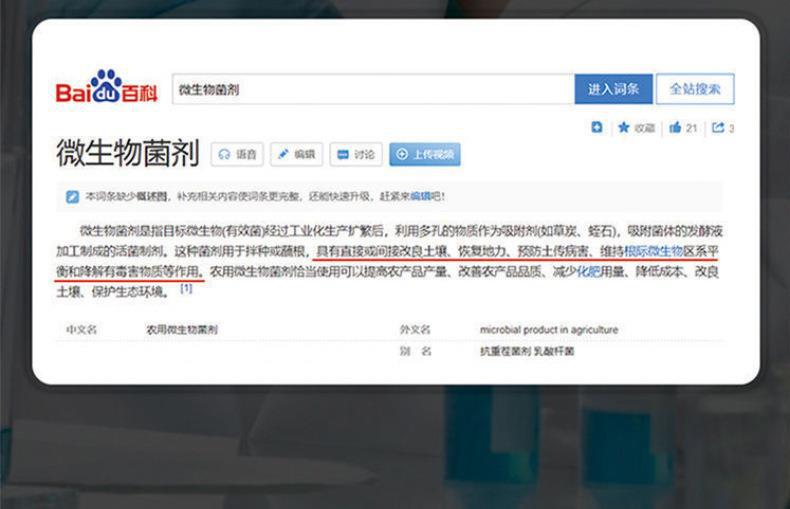Click the star 收藏 favorite icon

click(x=624, y=128)
